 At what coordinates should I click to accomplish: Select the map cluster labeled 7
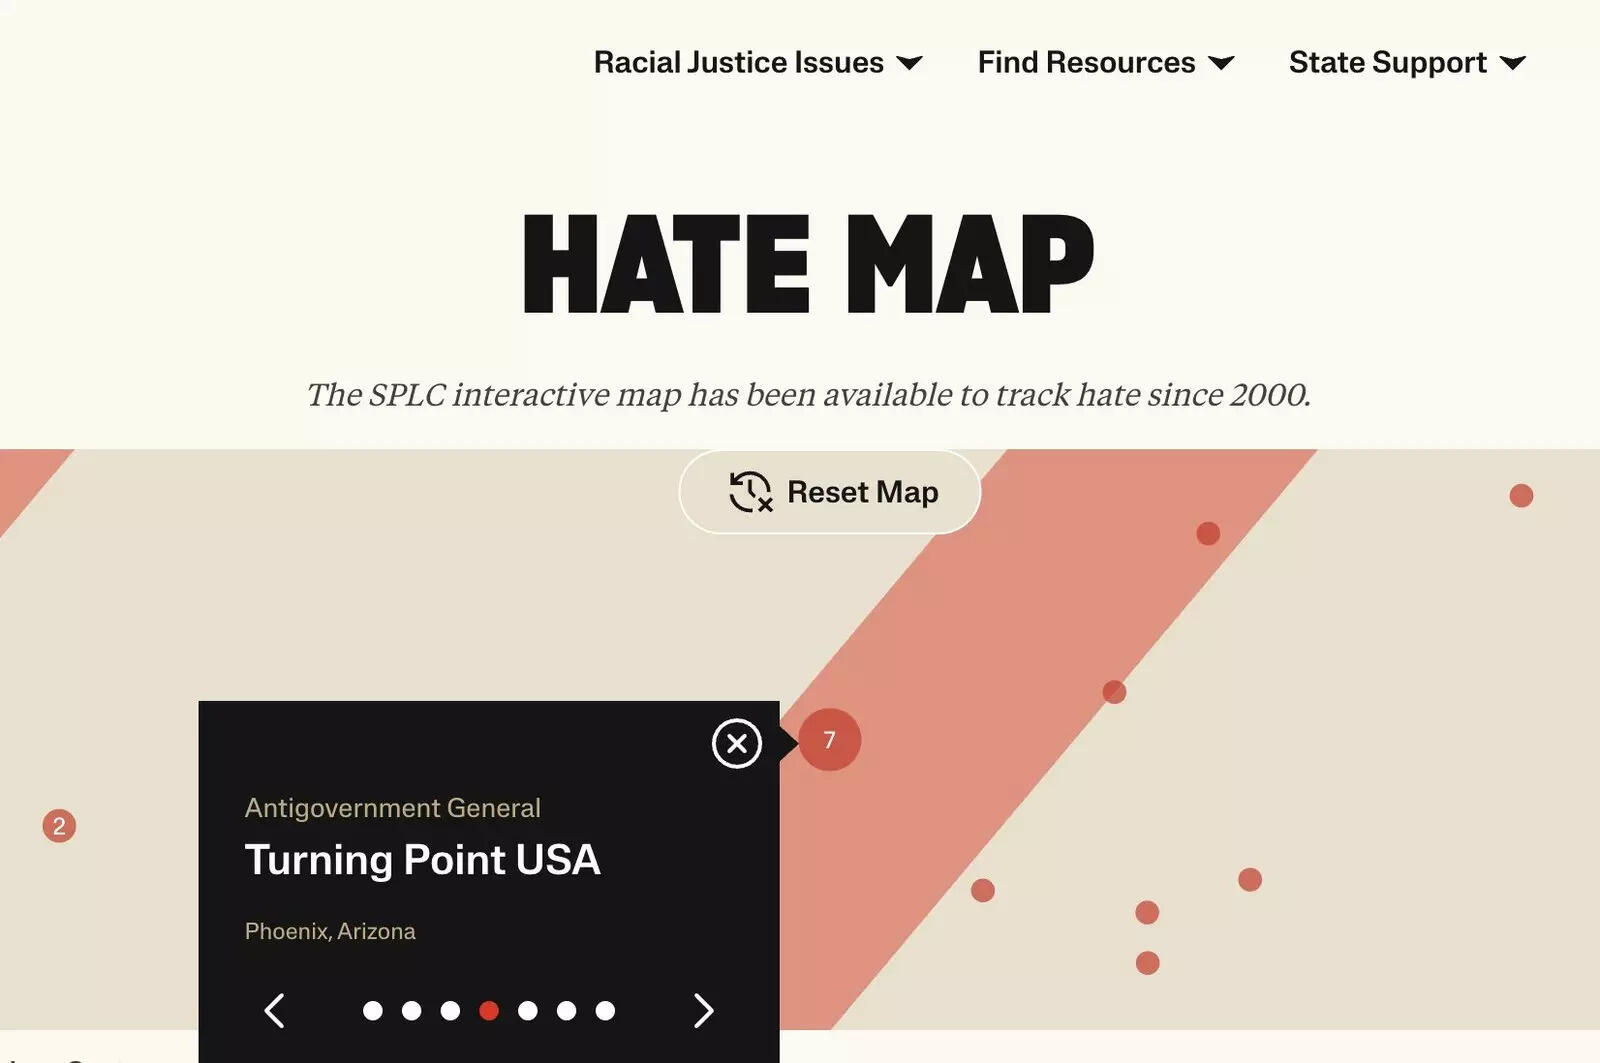(x=828, y=739)
